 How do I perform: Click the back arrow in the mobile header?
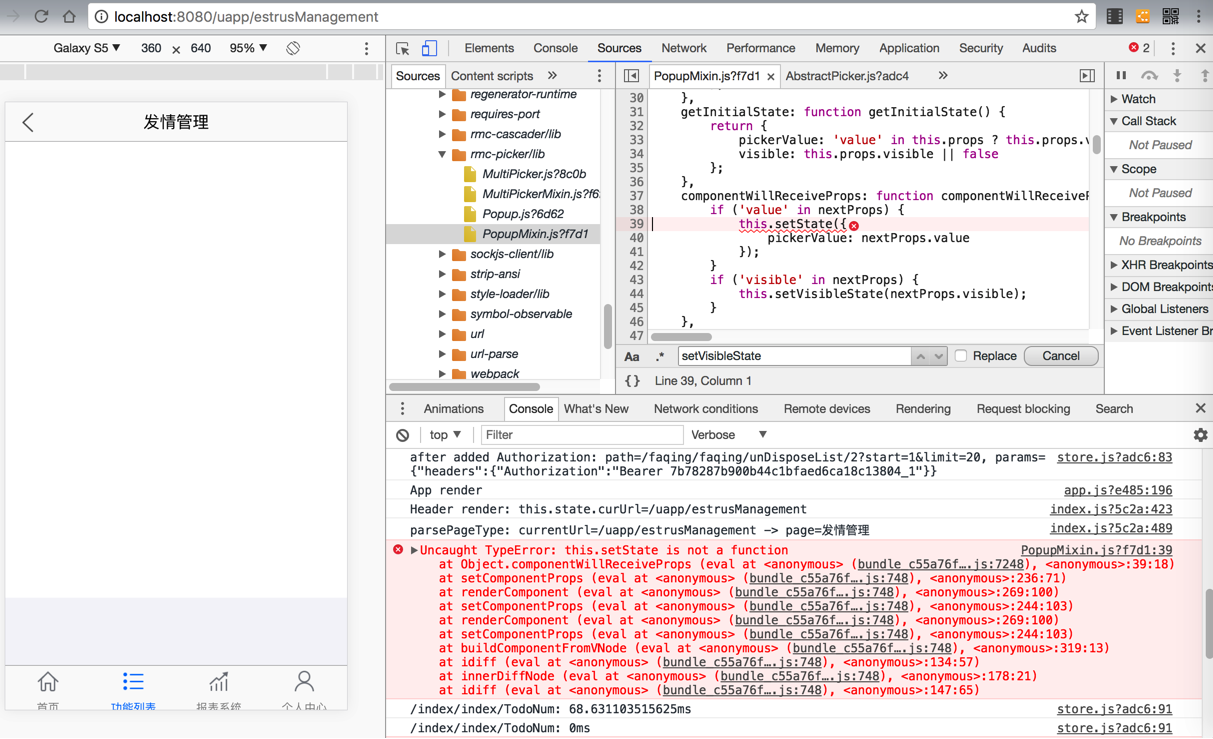tap(28, 122)
